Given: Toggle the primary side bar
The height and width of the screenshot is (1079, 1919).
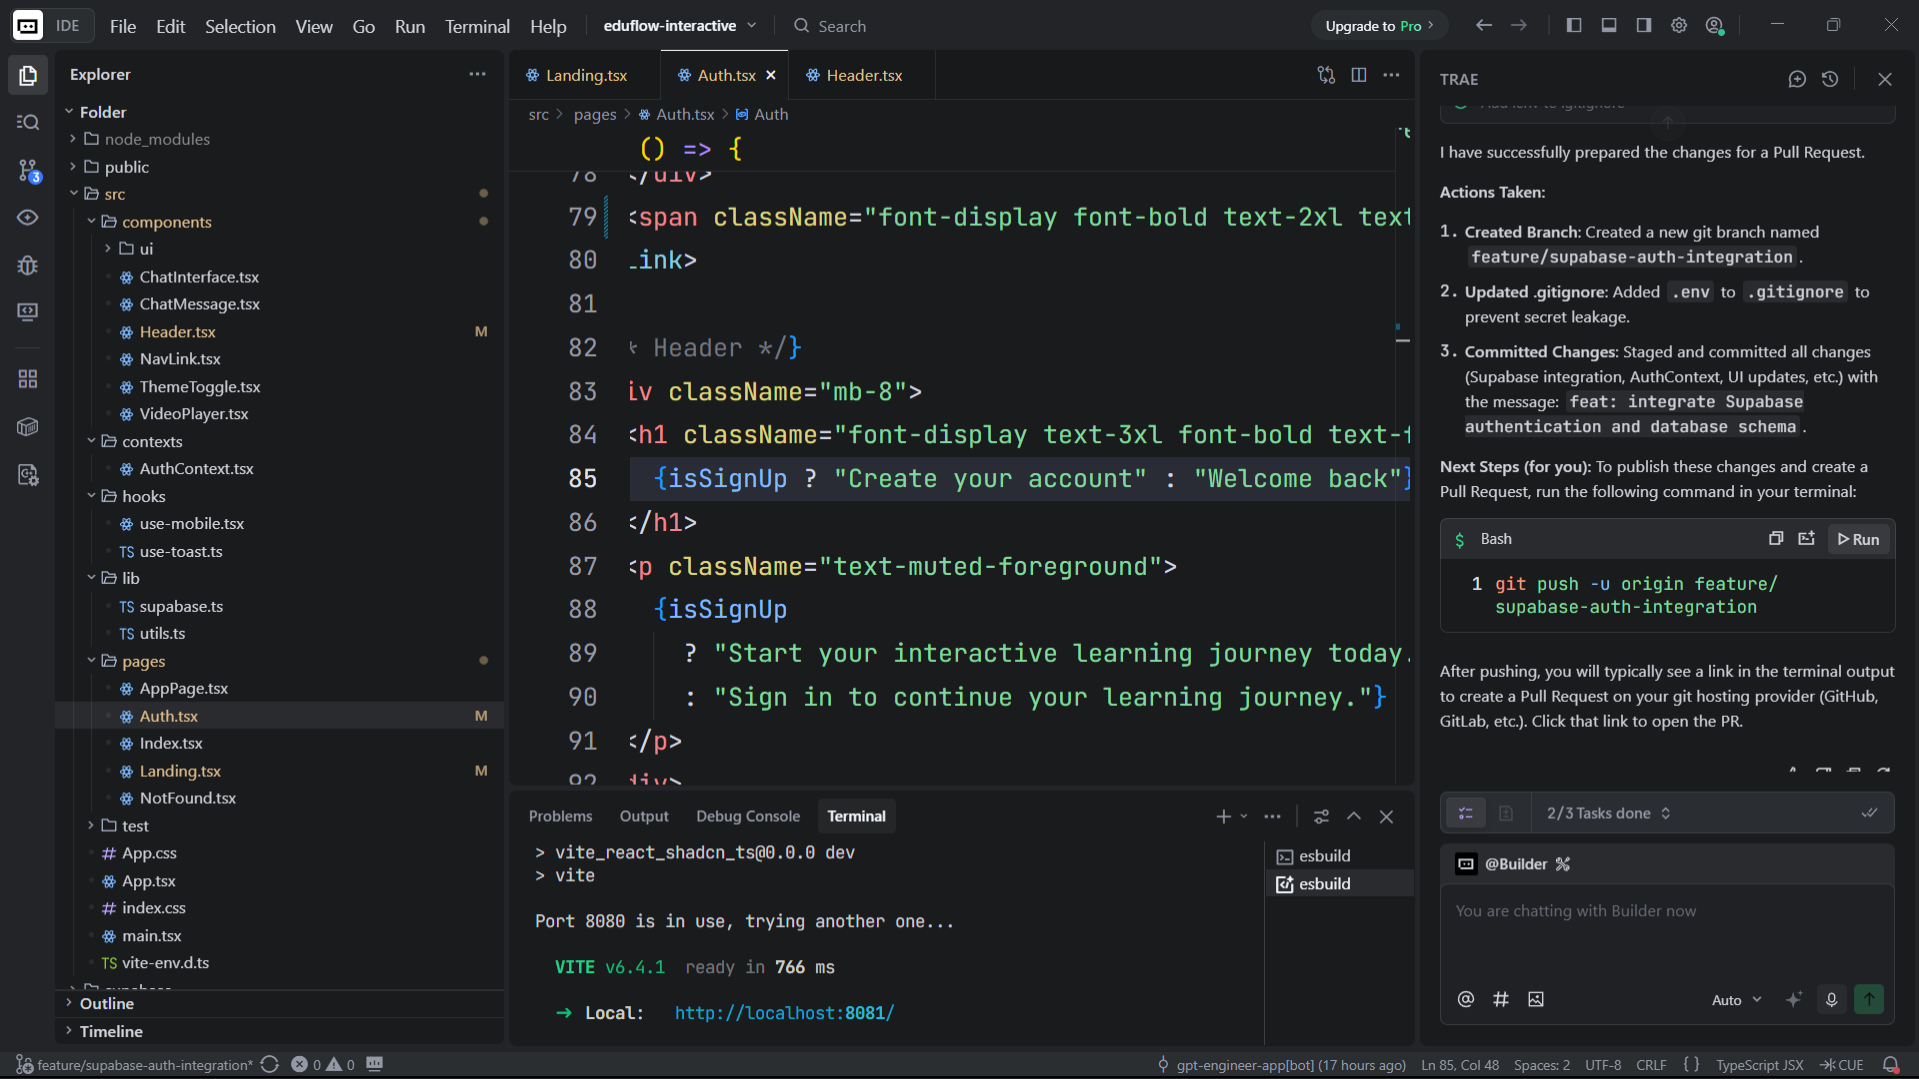Looking at the screenshot, I should tap(1574, 26).
